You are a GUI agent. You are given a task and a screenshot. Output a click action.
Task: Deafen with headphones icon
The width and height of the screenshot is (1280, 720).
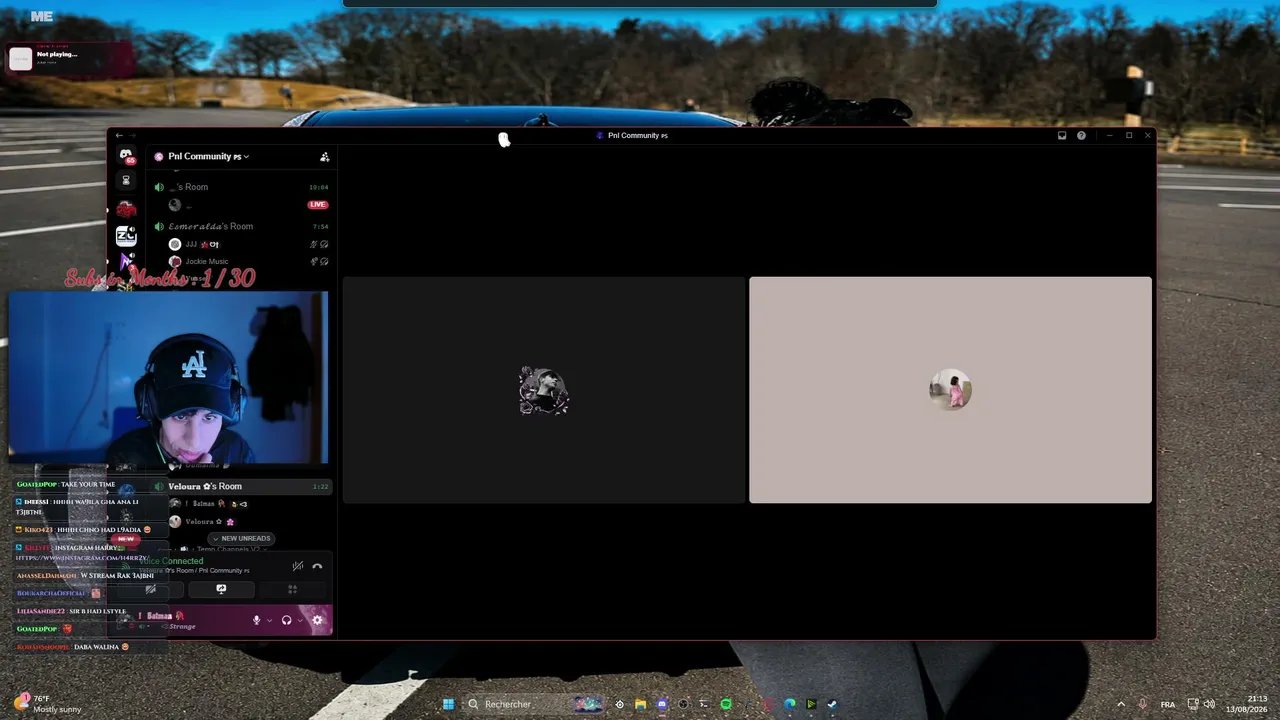(x=286, y=620)
